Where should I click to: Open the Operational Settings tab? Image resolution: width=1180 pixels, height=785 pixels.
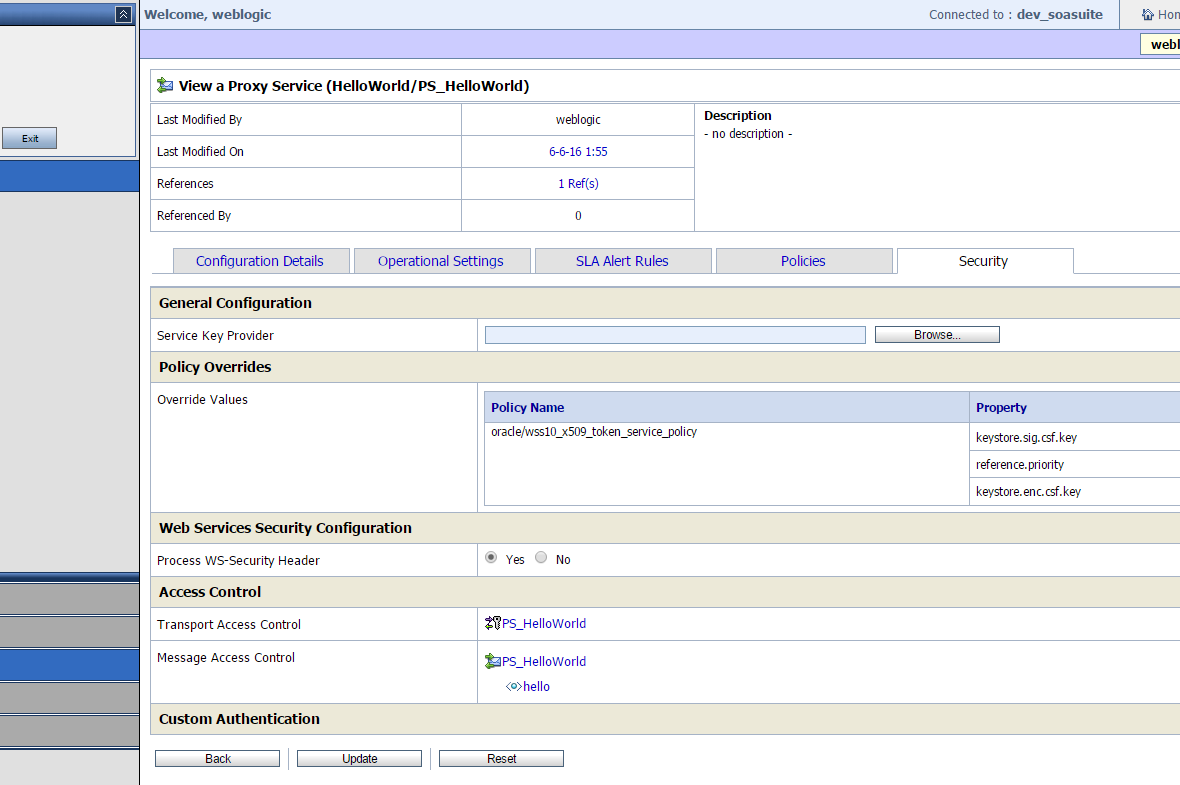coord(441,260)
